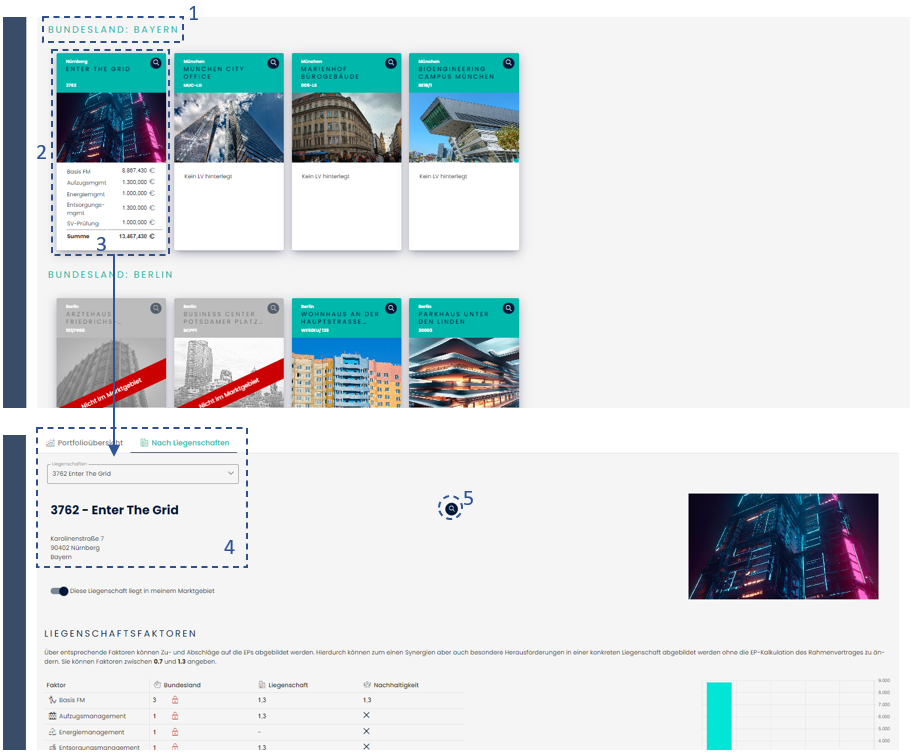This screenshot has width=913, height=756.
Task: Select the Nach Liegenschaften tab
Action: [x=183, y=442]
